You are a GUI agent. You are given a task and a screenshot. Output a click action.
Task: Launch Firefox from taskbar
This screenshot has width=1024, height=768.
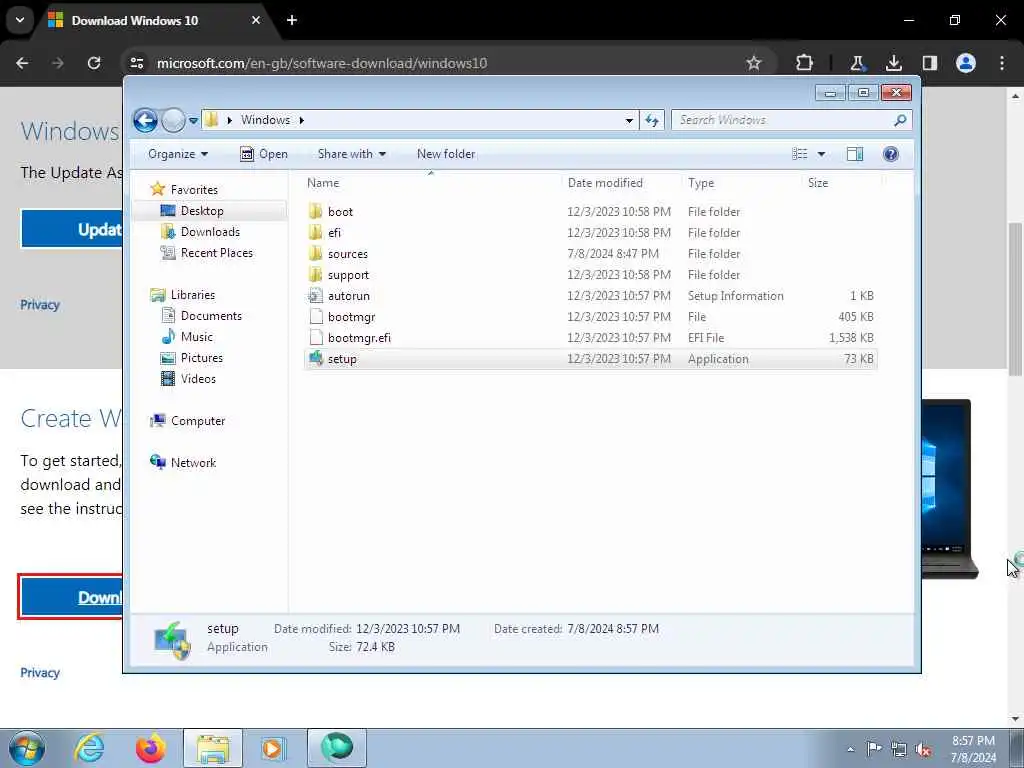click(151, 748)
